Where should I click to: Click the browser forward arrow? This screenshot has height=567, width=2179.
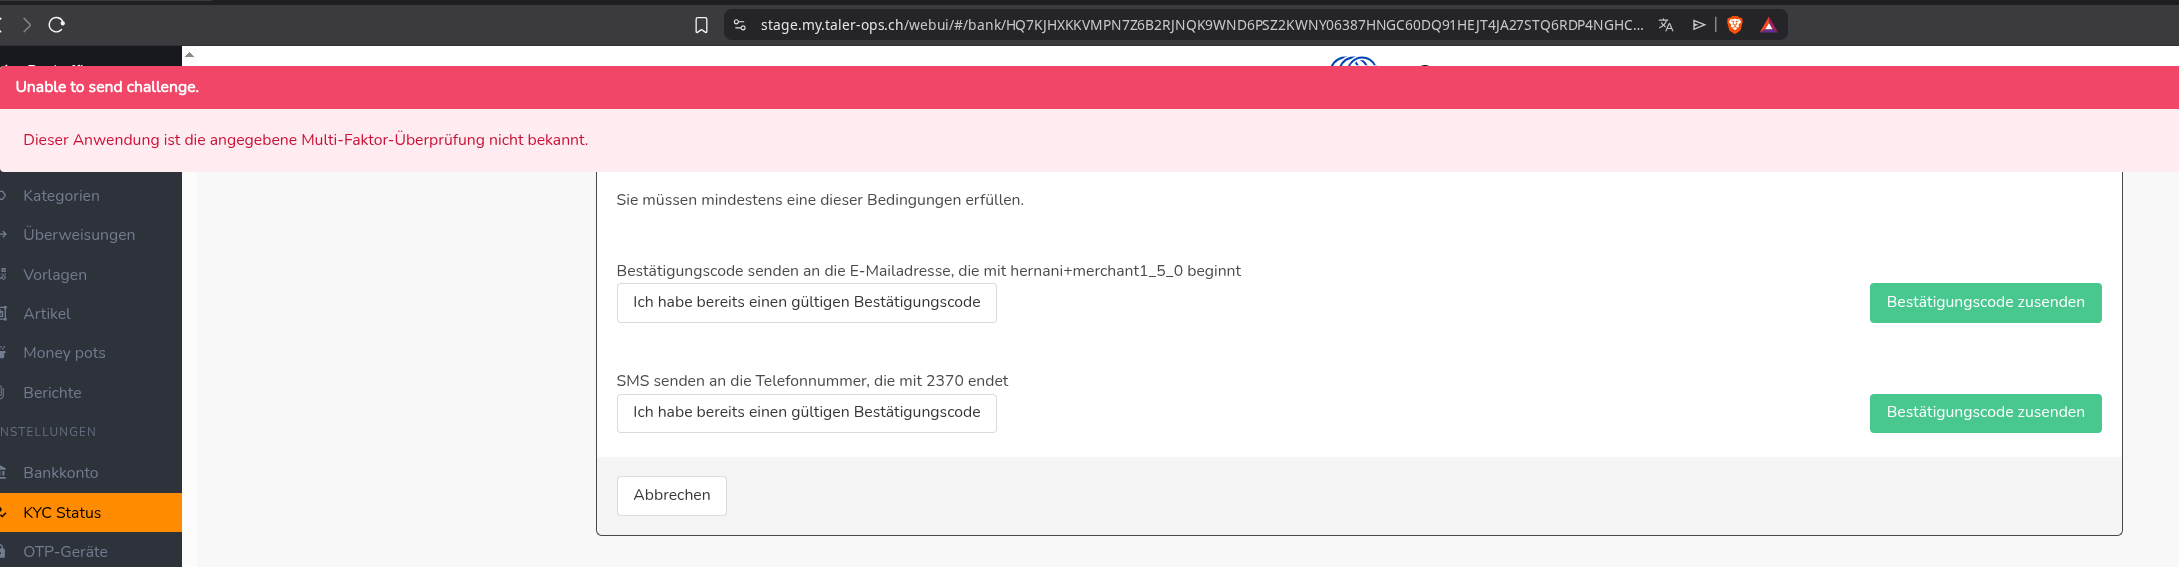tap(27, 25)
